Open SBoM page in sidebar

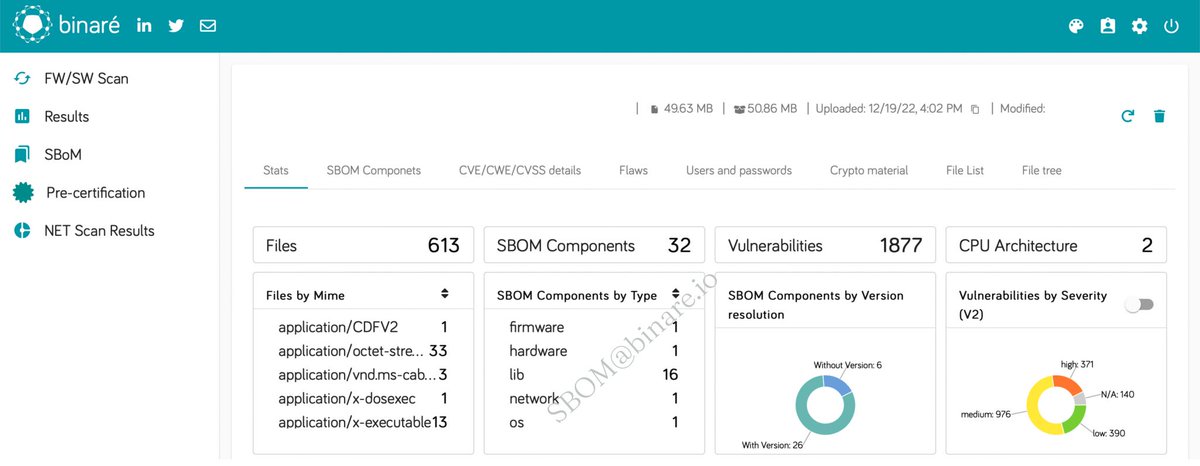62,154
